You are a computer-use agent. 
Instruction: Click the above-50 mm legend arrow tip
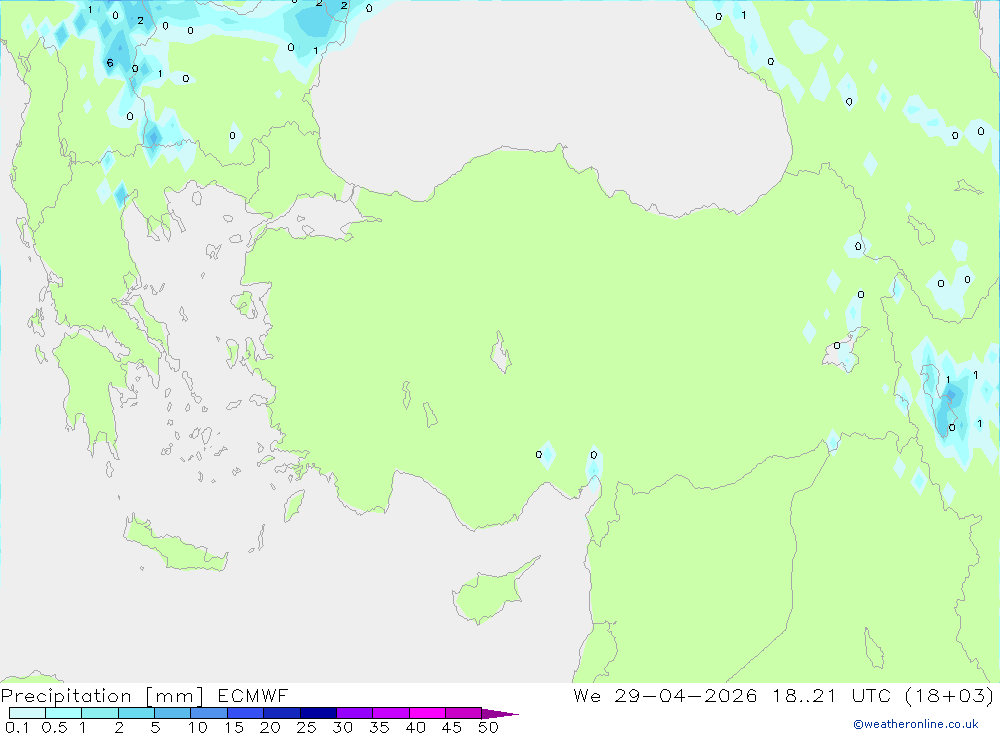click(x=501, y=714)
